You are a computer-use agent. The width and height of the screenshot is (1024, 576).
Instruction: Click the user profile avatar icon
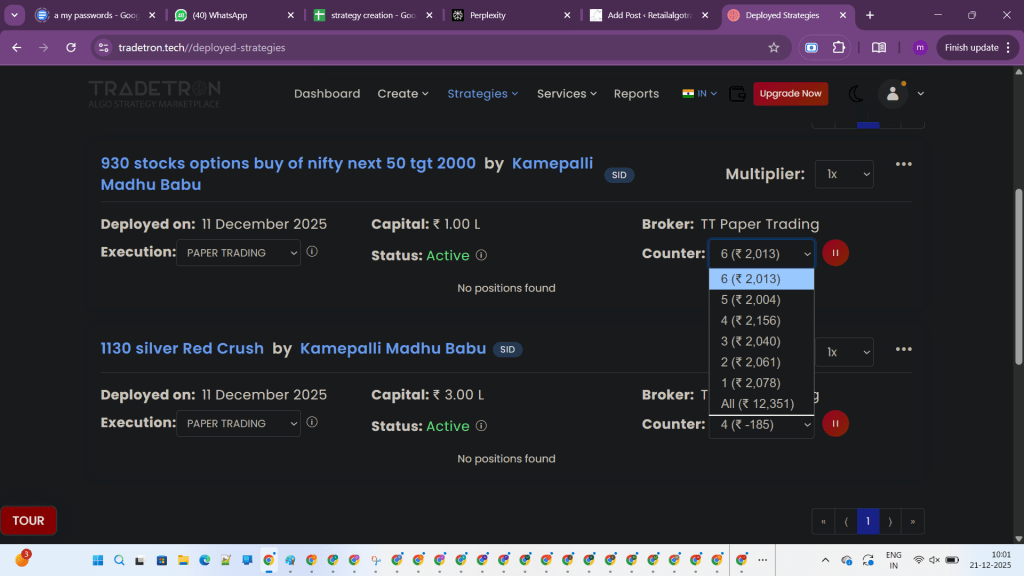click(x=891, y=94)
